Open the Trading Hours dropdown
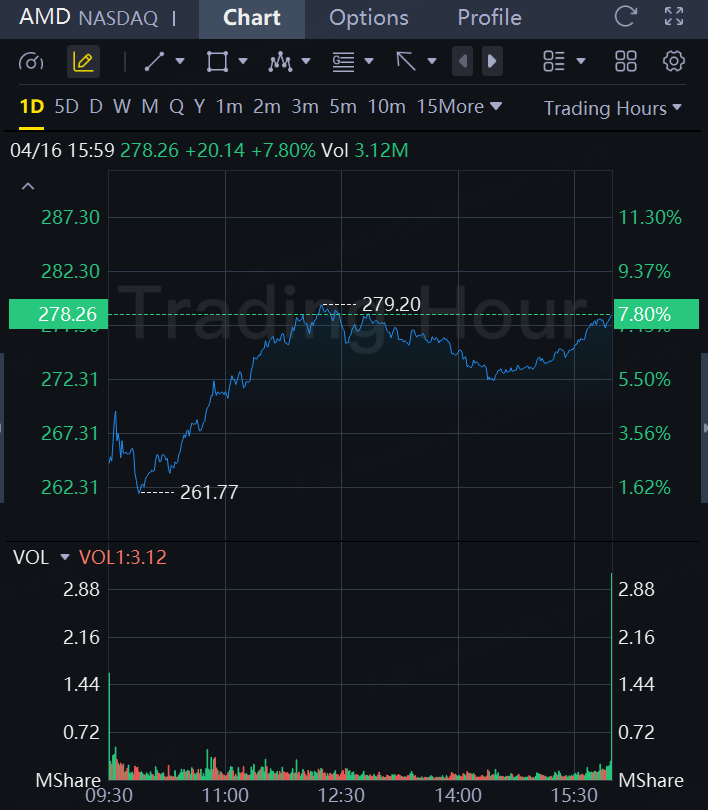This screenshot has height=810, width=708. 613,108
